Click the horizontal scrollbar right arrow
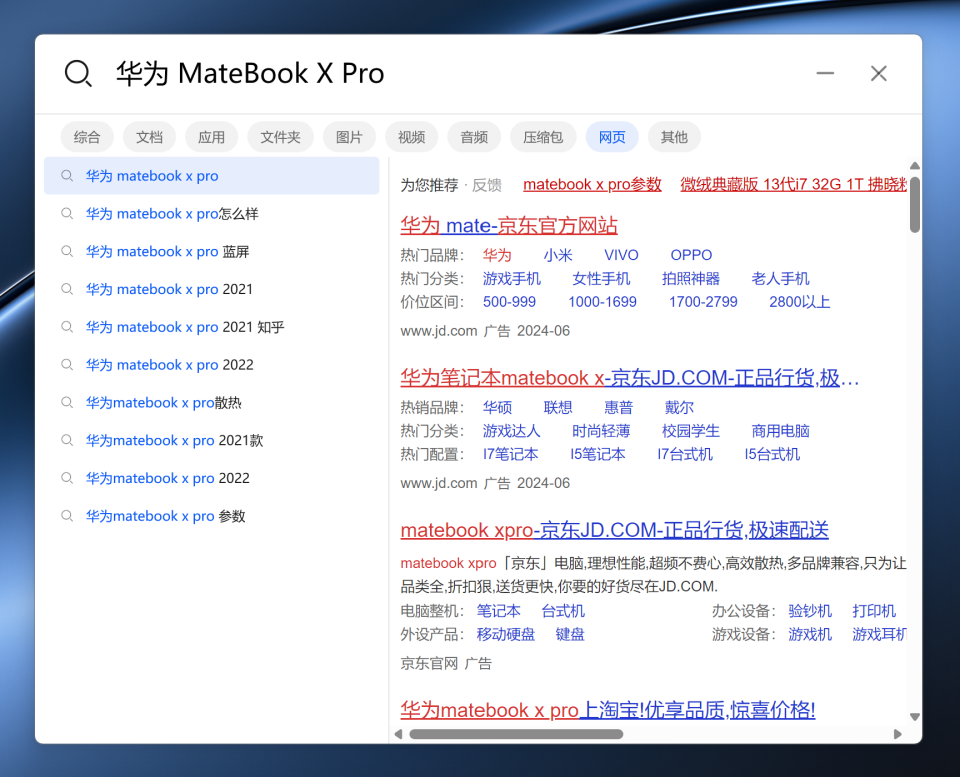Image resolution: width=960 pixels, height=777 pixels. [x=898, y=734]
